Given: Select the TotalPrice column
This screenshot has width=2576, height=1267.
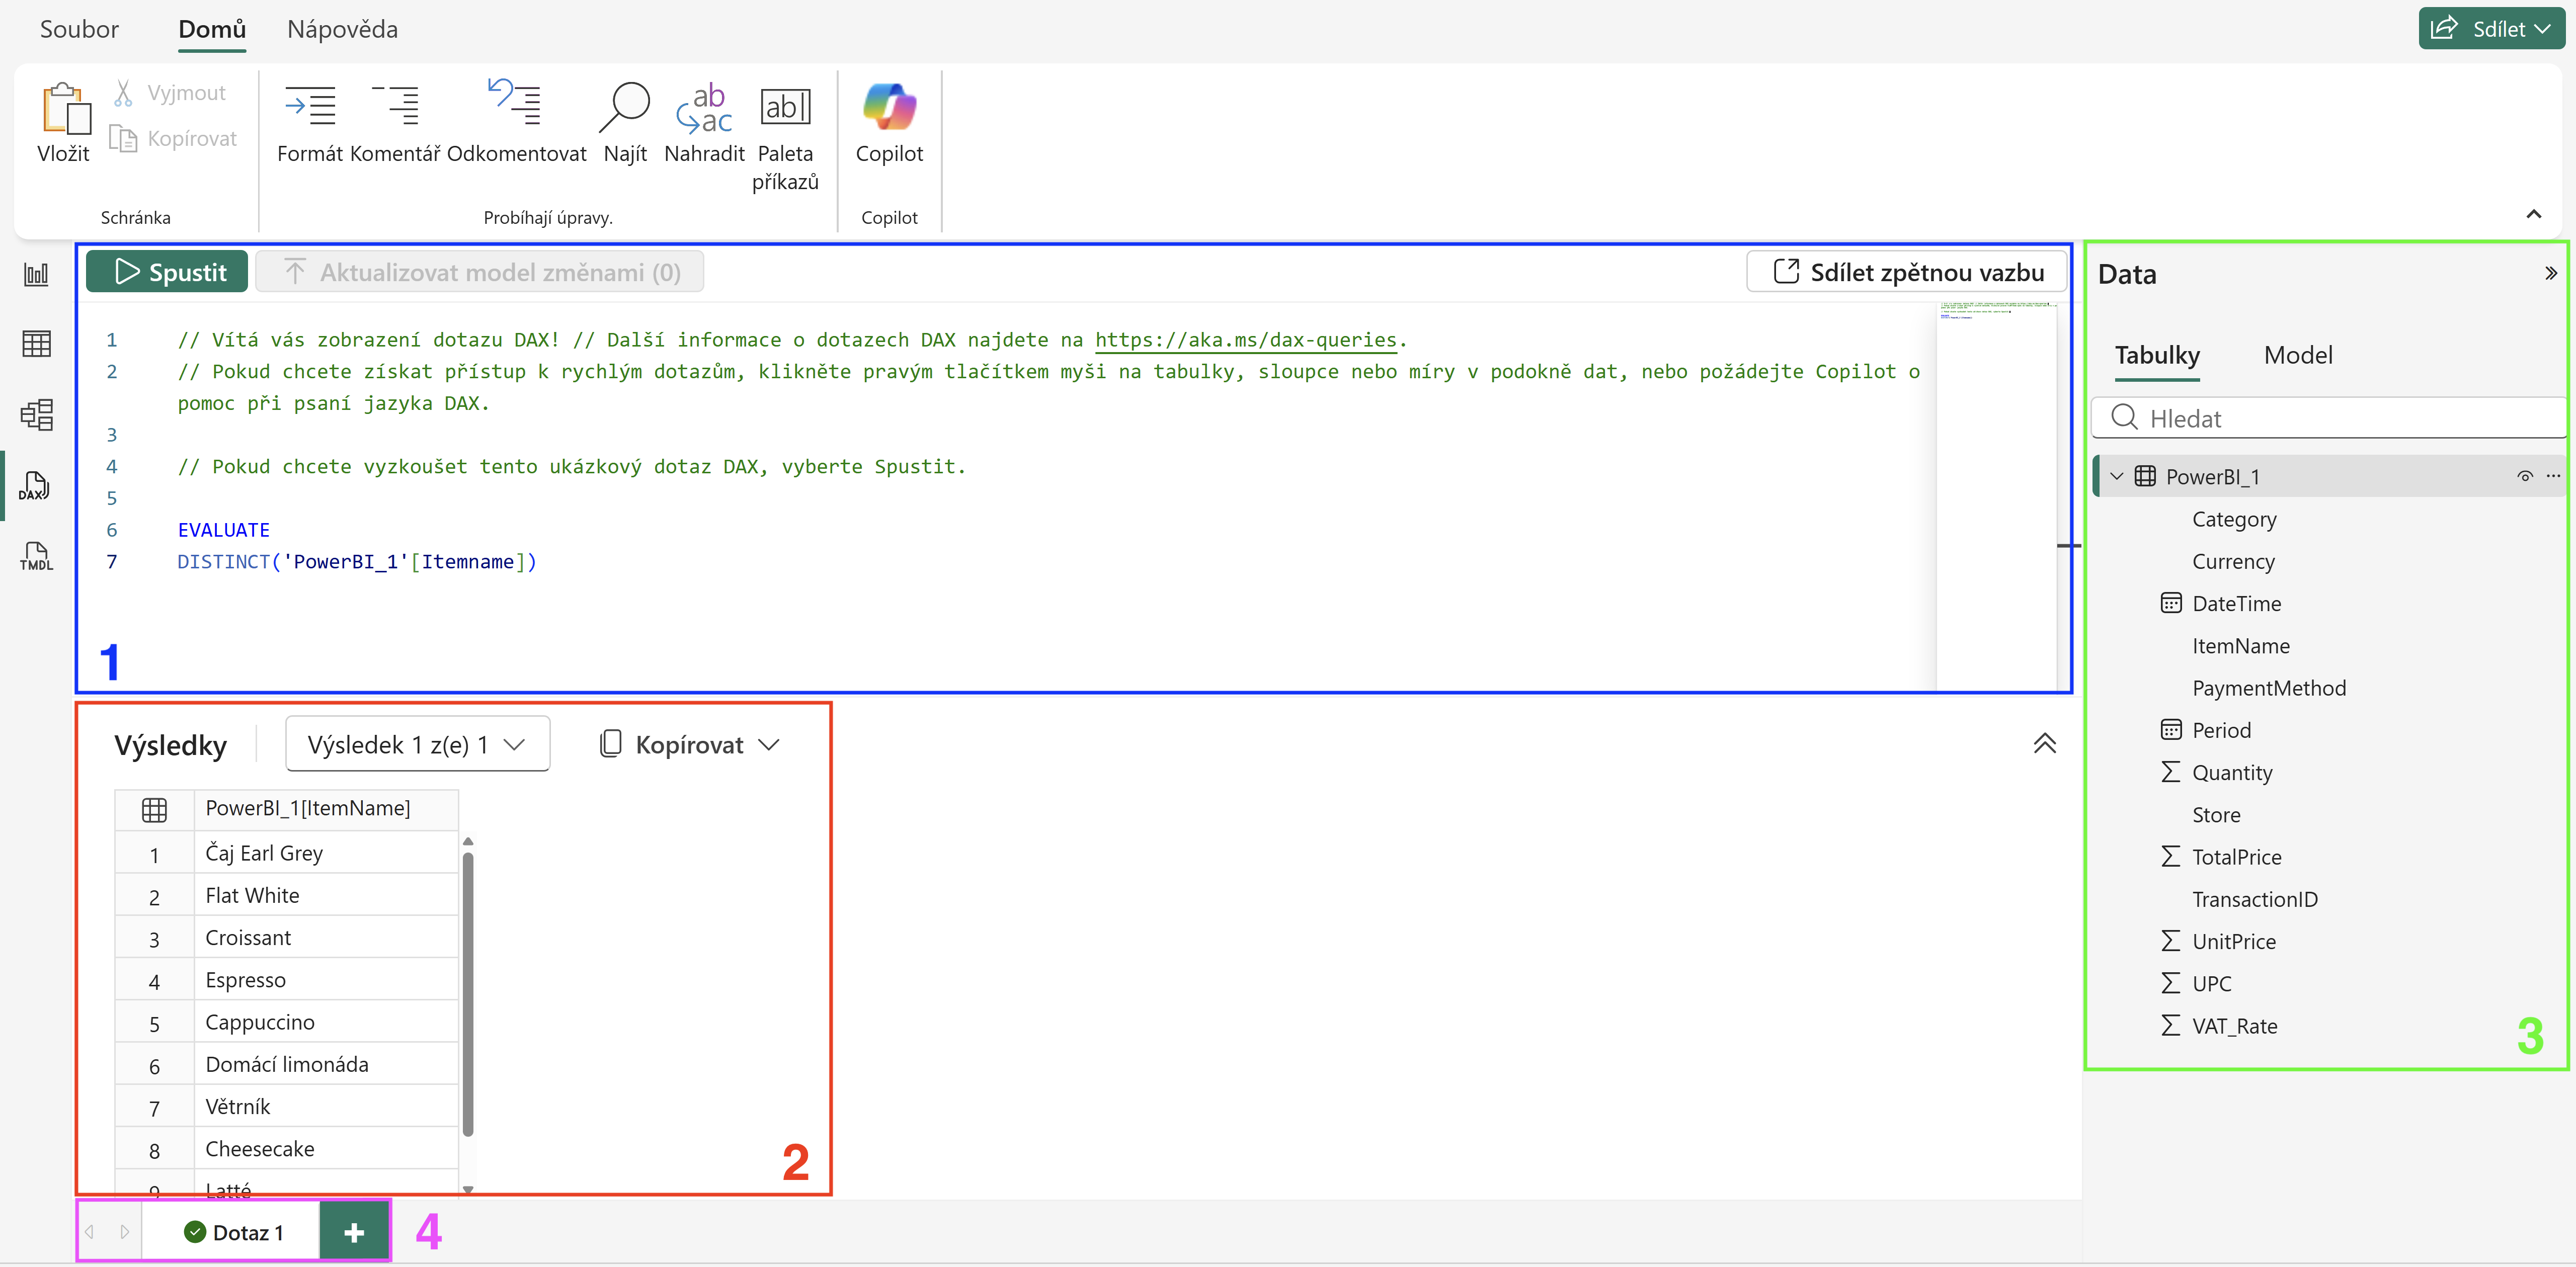Looking at the screenshot, I should 2236,857.
